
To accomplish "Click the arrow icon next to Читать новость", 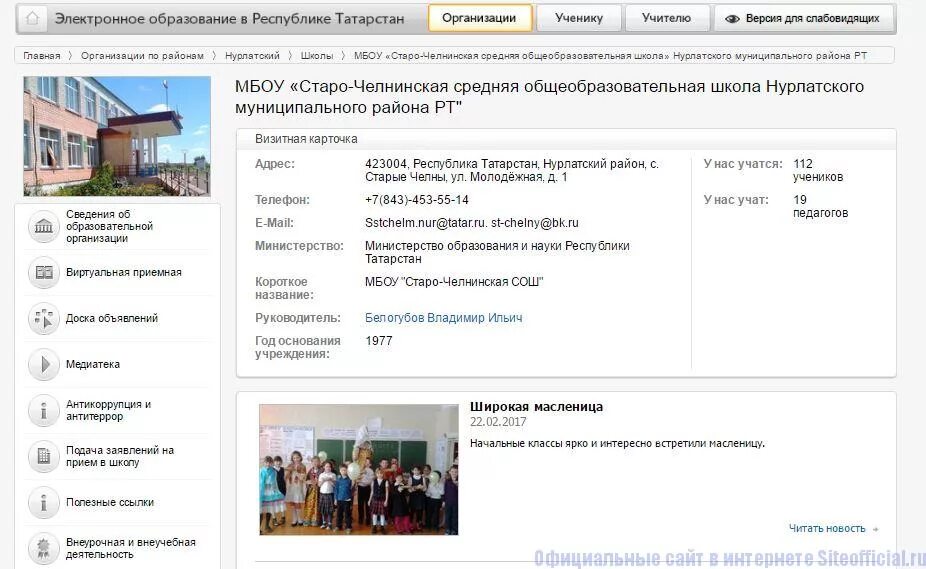I will [x=875, y=529].
